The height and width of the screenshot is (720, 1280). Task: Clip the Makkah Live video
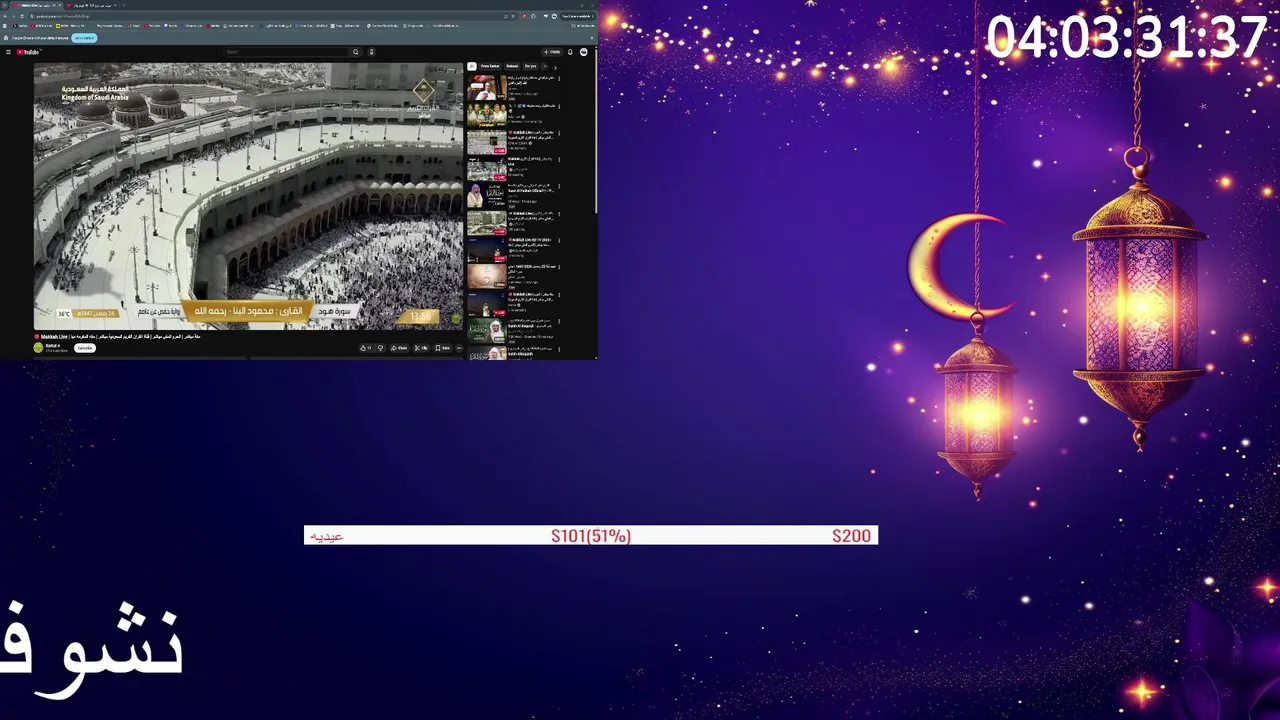421,348
